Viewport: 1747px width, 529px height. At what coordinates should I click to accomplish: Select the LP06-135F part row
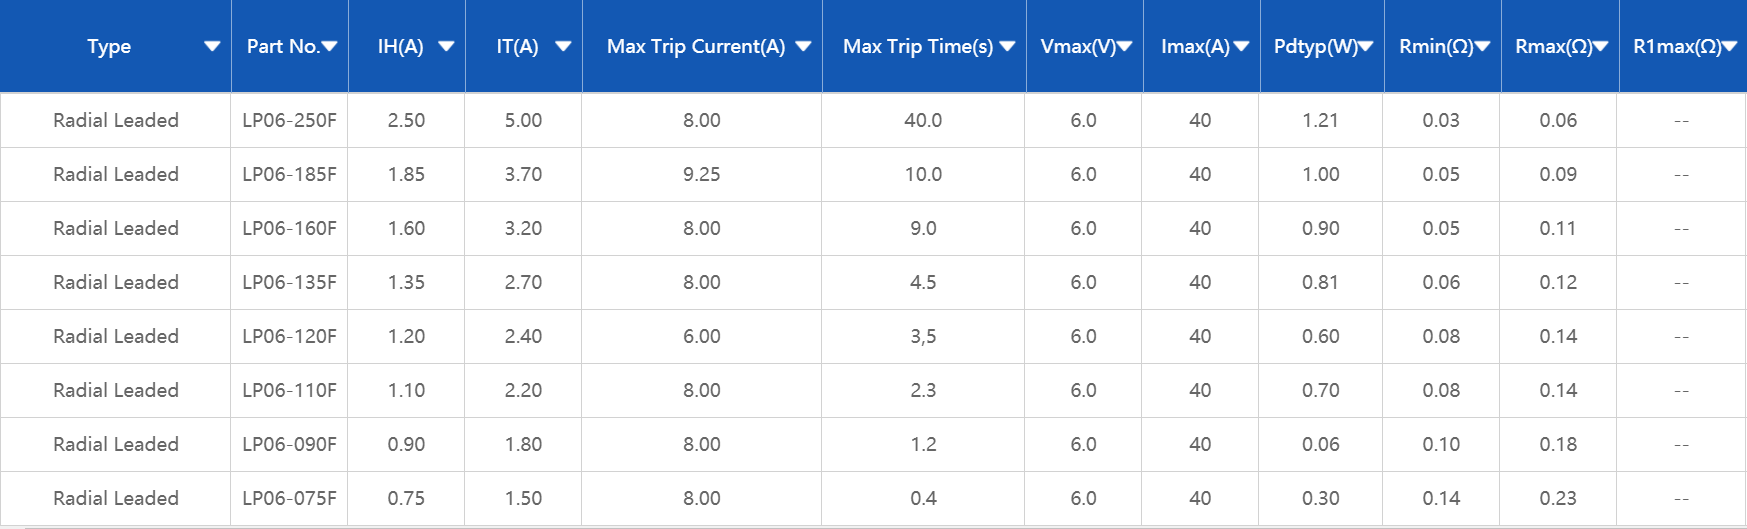click(x=289, y=282)
